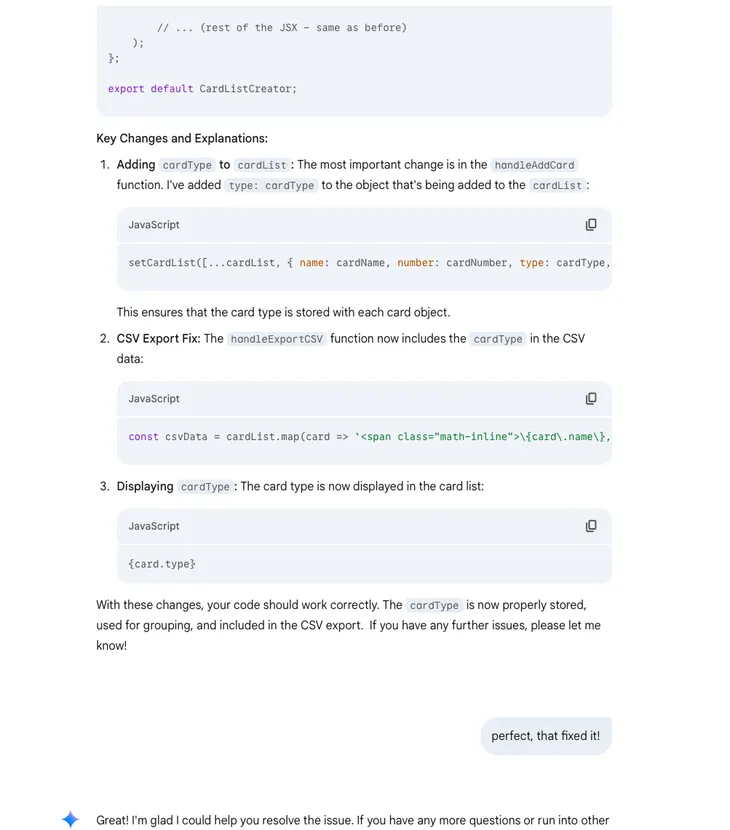
Task: Click the JavaScript label above {card.type}
Action: [152, 526]
